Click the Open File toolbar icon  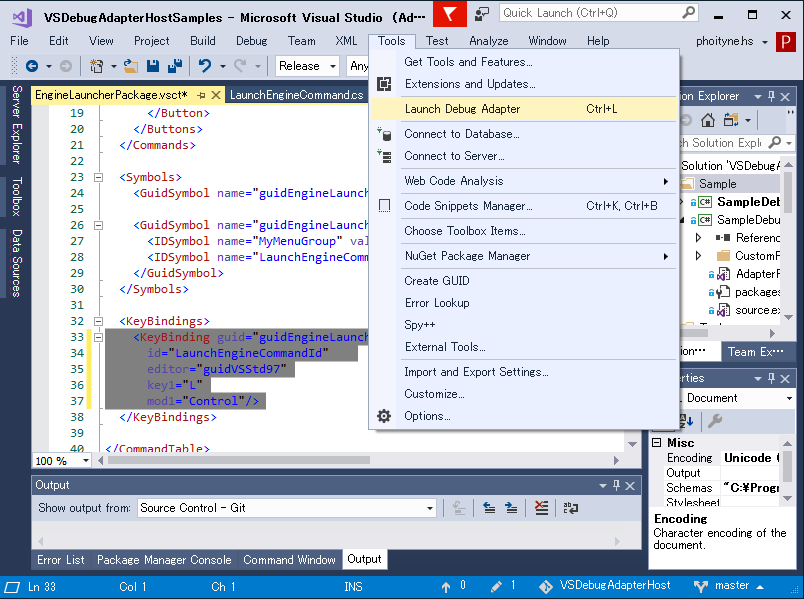coord(131,66)
